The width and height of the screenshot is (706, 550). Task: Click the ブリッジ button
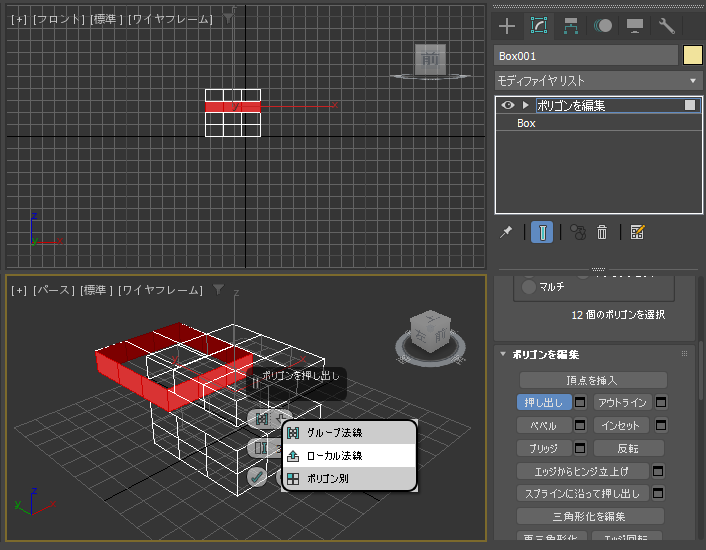pyautogui.click(x=544, y=448)
